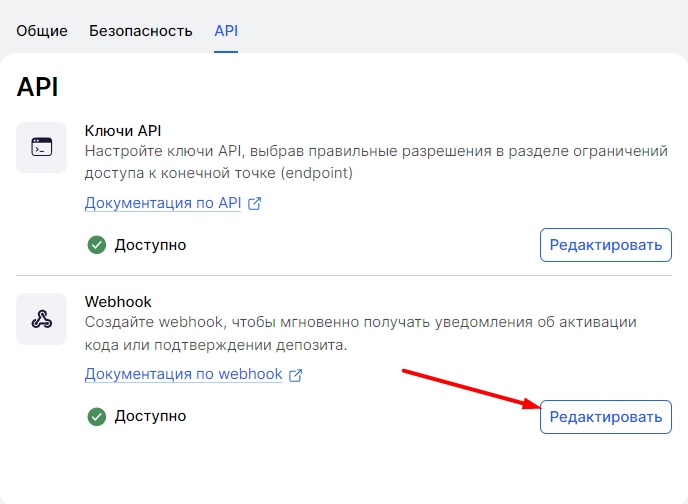Click external link icon after Документация по webhook
The height and width of the screenshot is (504, 688).
[295, 375]
